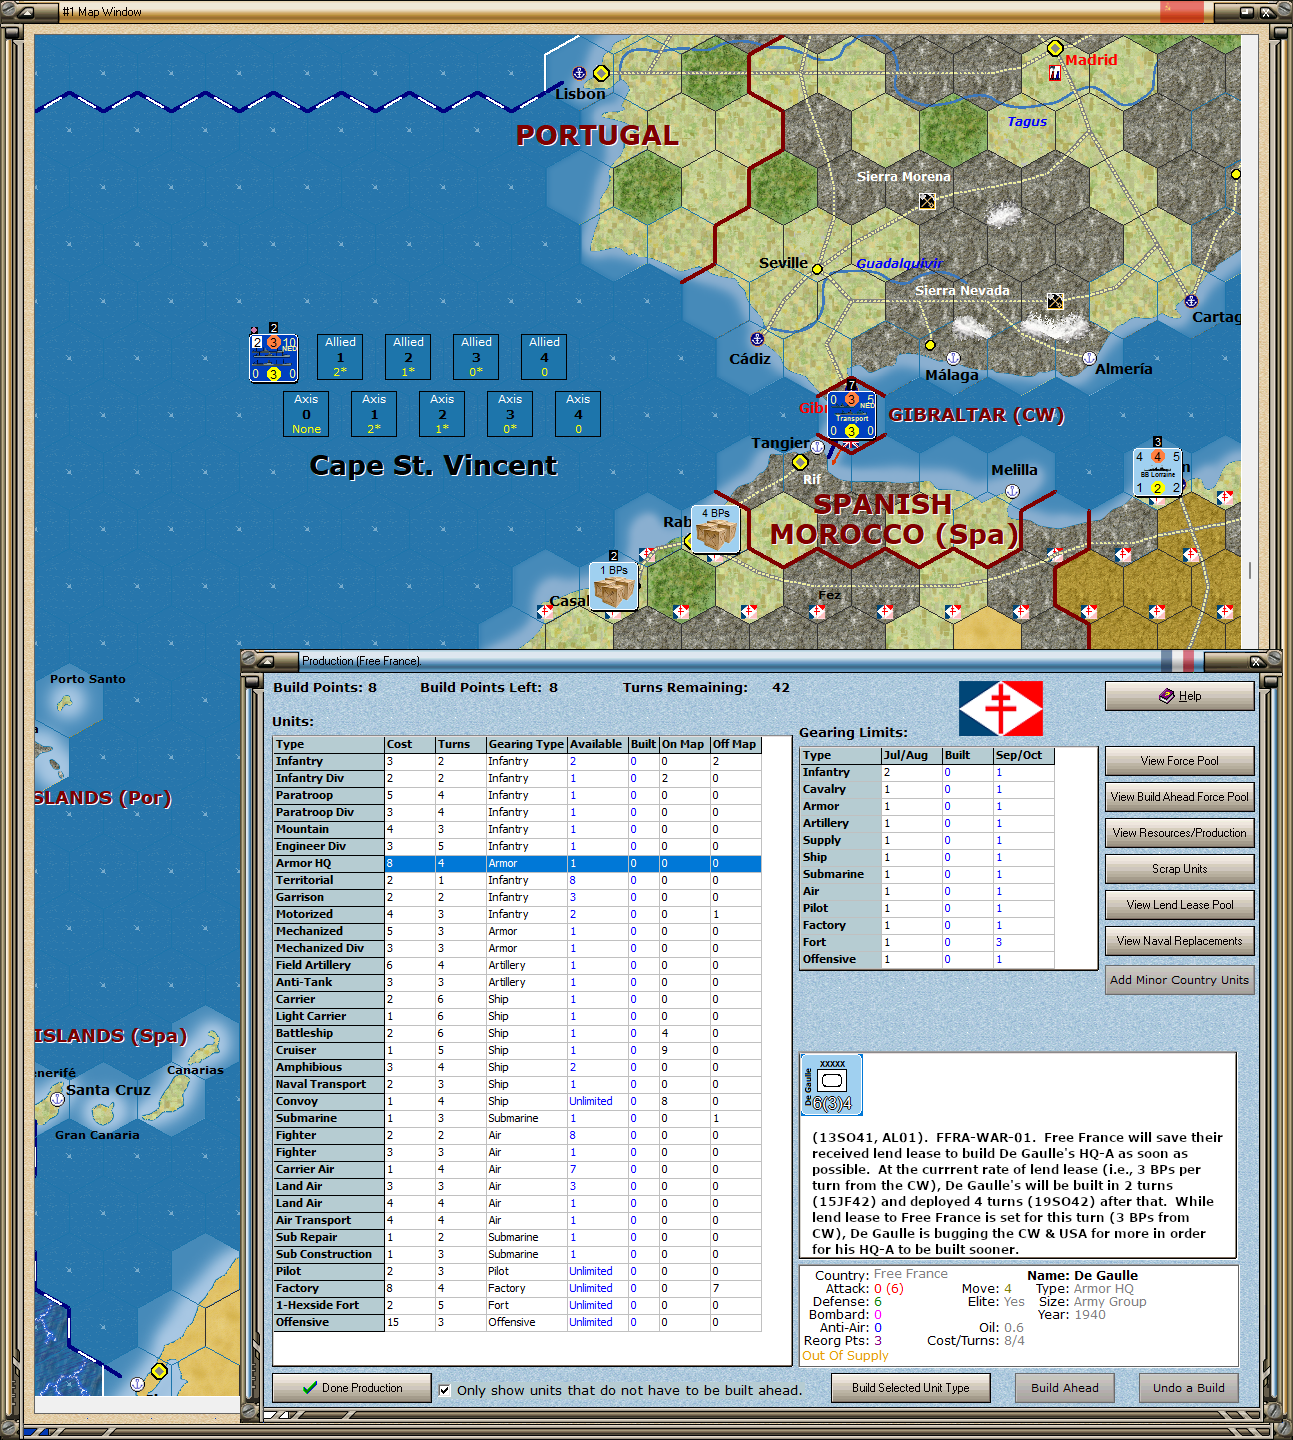The image size is (1293, 1440).
Task: Select the Naval Transport unit row
Action: [x=517, y=1084]
